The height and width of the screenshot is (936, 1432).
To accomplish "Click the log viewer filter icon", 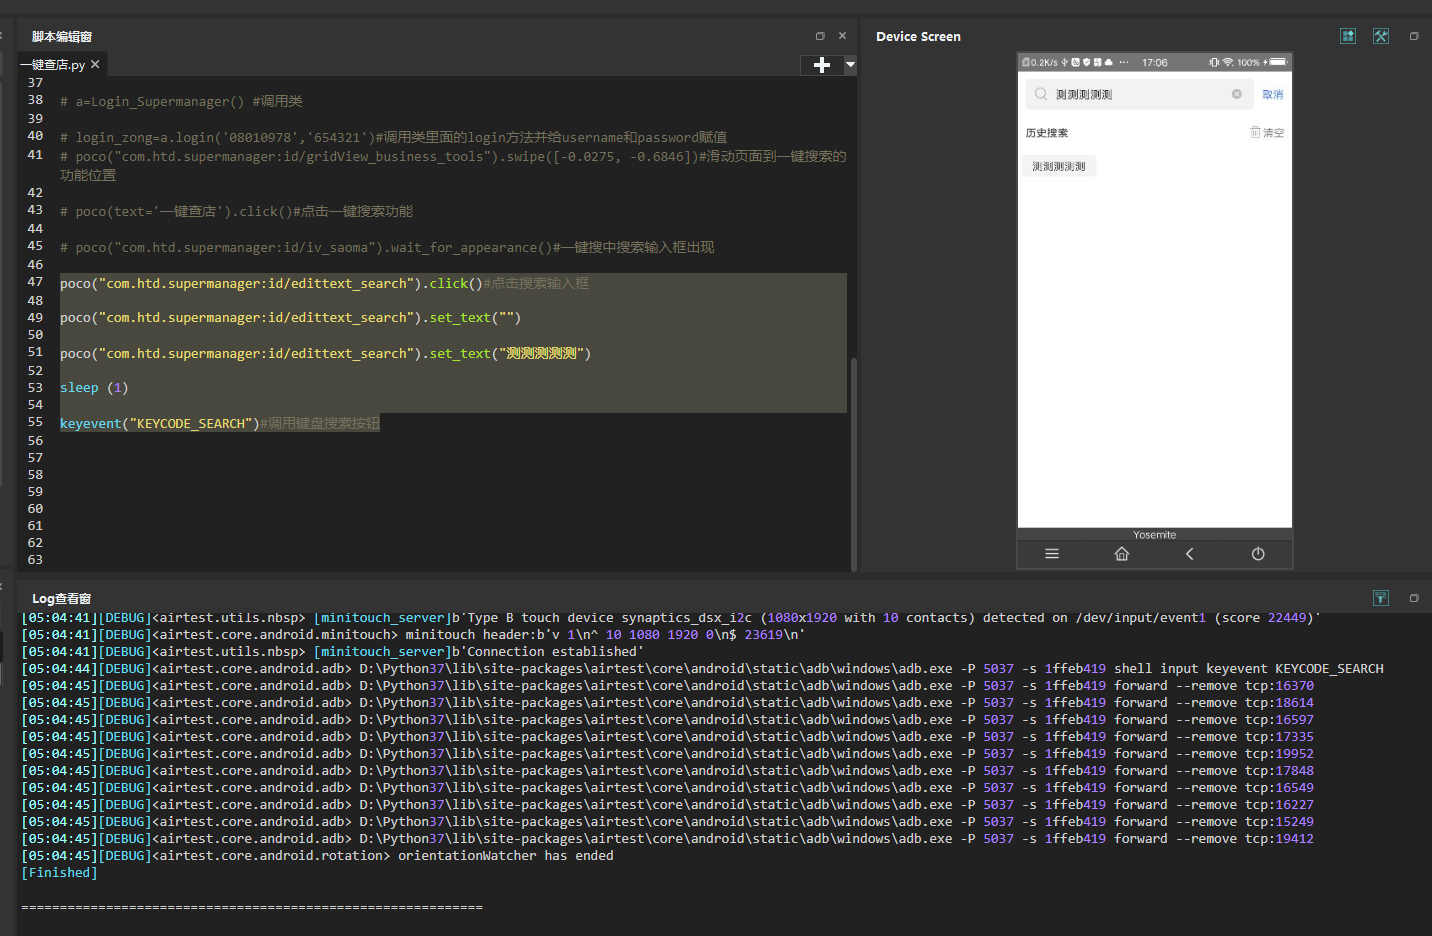I will (1381, 598).
